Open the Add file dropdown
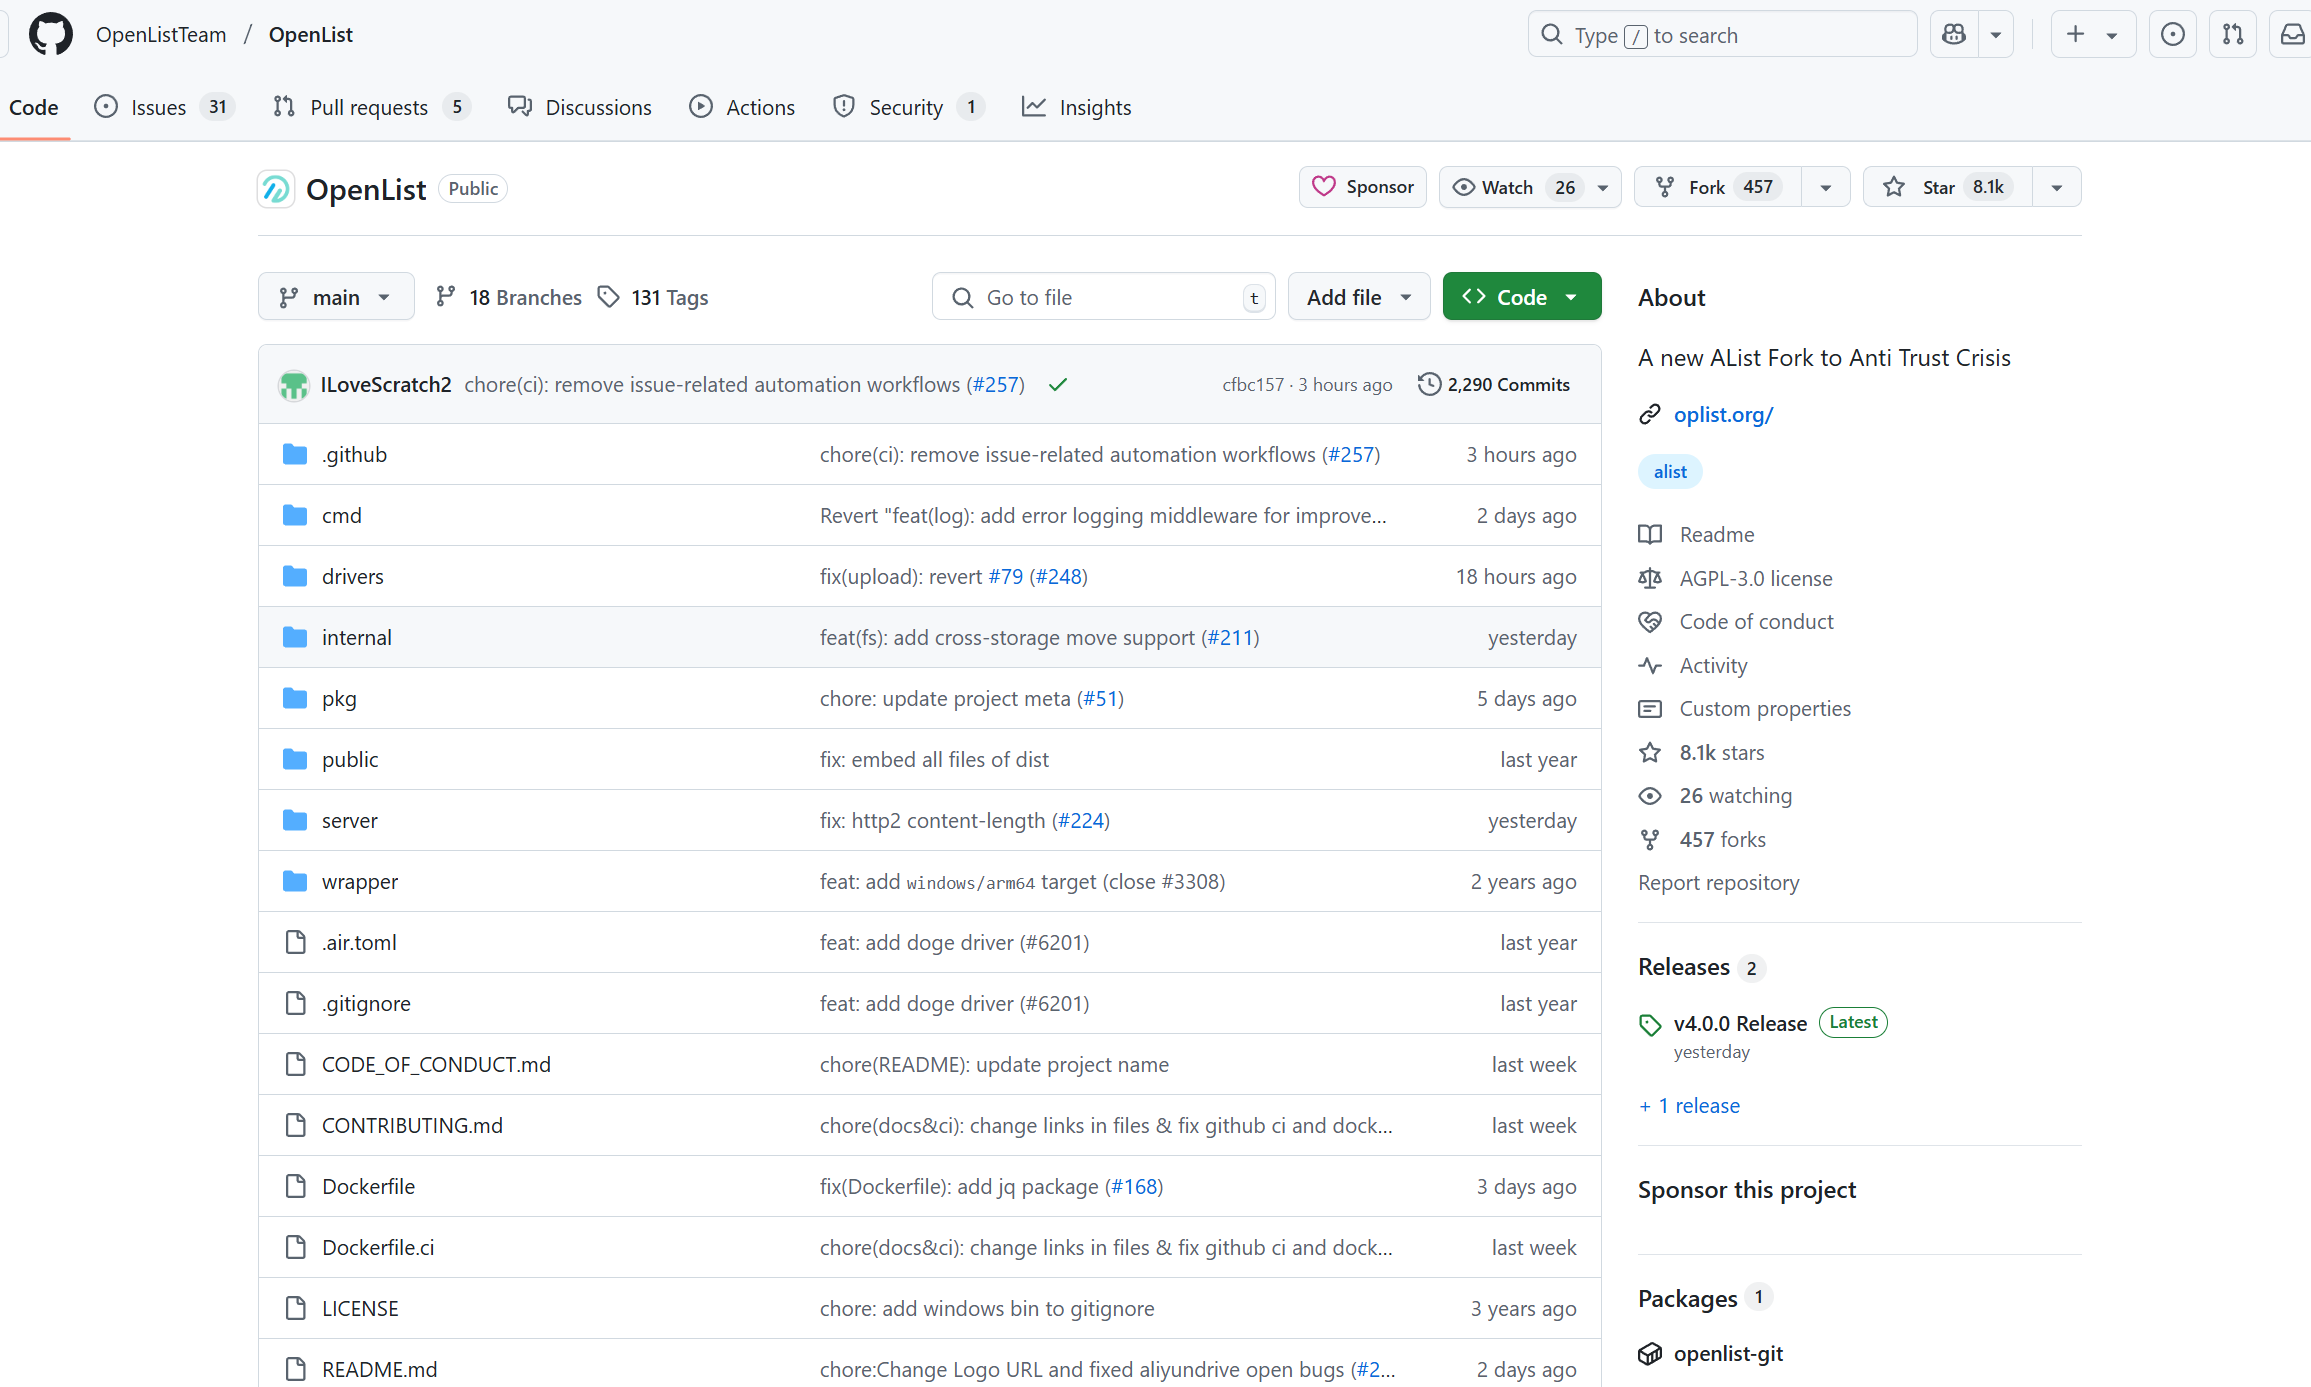The height and width of the screenshot is (1387, 2311). (x=1359, y=297)
